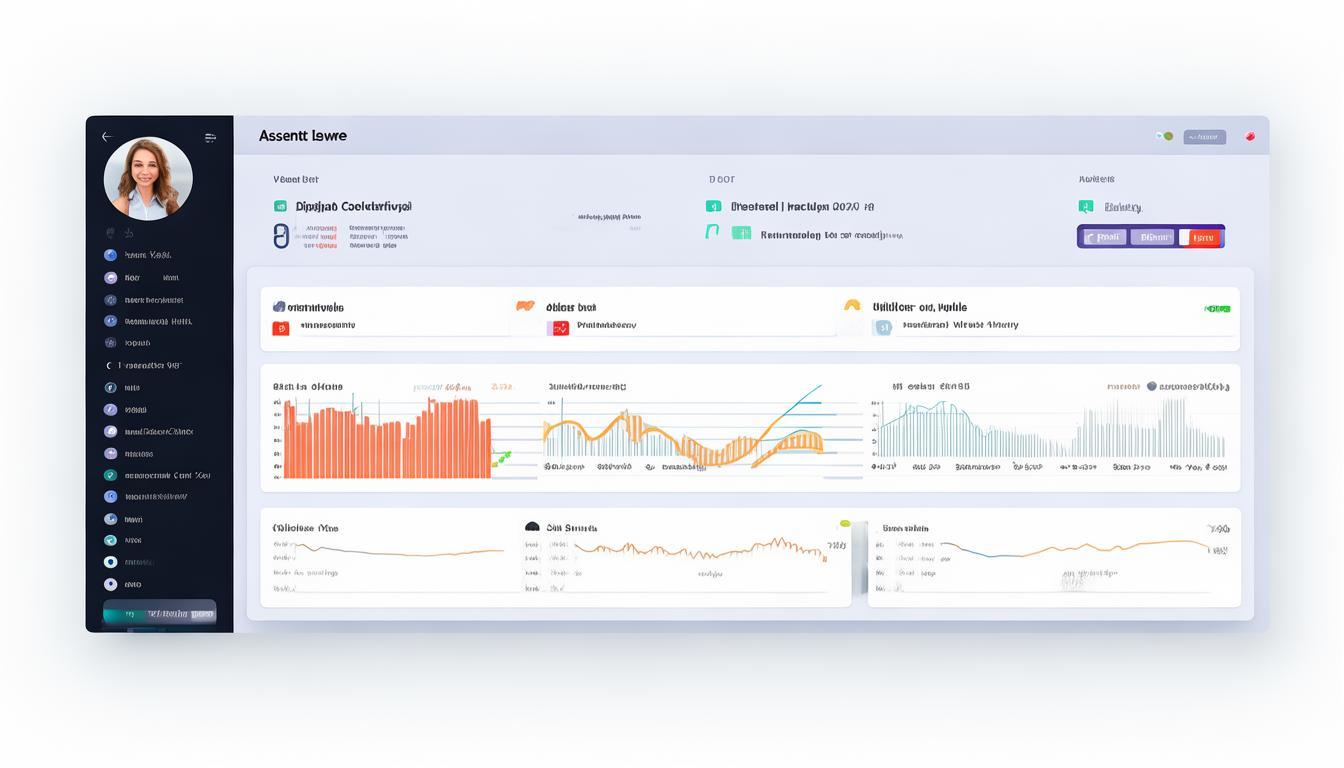1344x768 pixels.
Task: Click the orange icon beside 'oblase brat' card
Action: (x=525, y=306)
